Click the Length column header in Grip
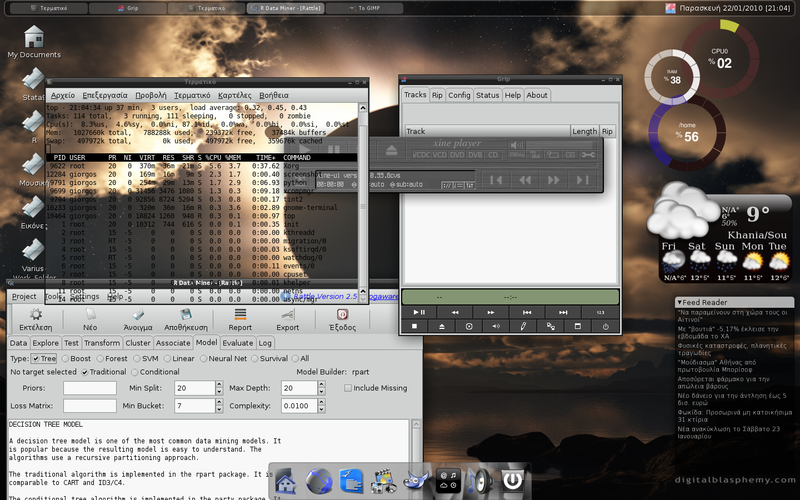Viewport: 800px width, 500px height. click(x=584, y=131)
